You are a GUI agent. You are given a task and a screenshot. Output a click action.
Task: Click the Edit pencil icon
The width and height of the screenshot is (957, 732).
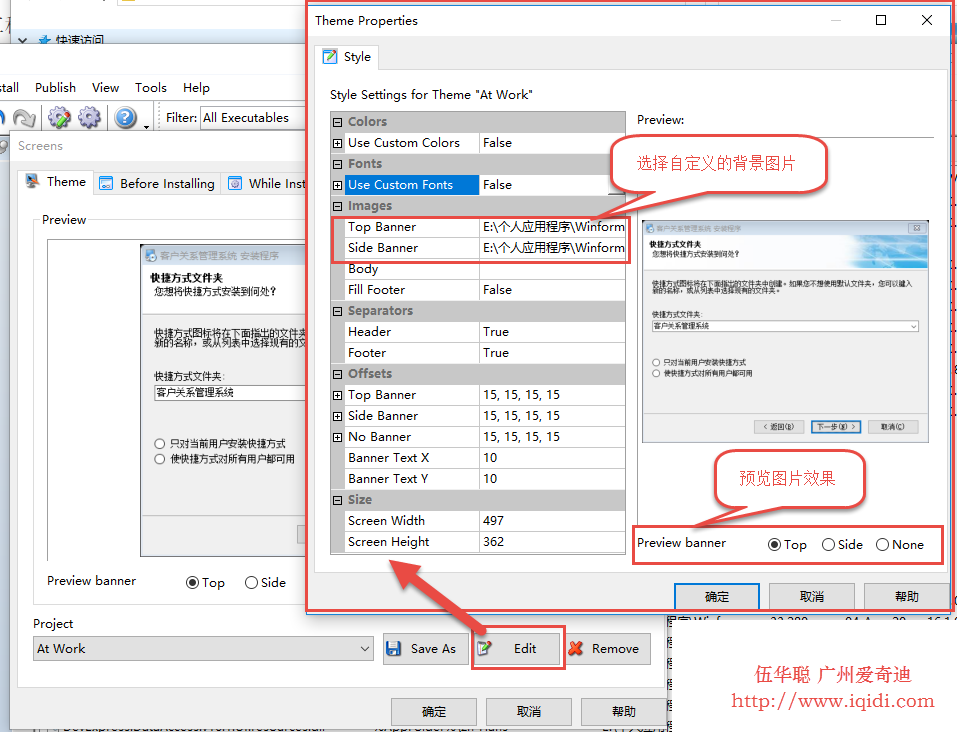(484, 648)
